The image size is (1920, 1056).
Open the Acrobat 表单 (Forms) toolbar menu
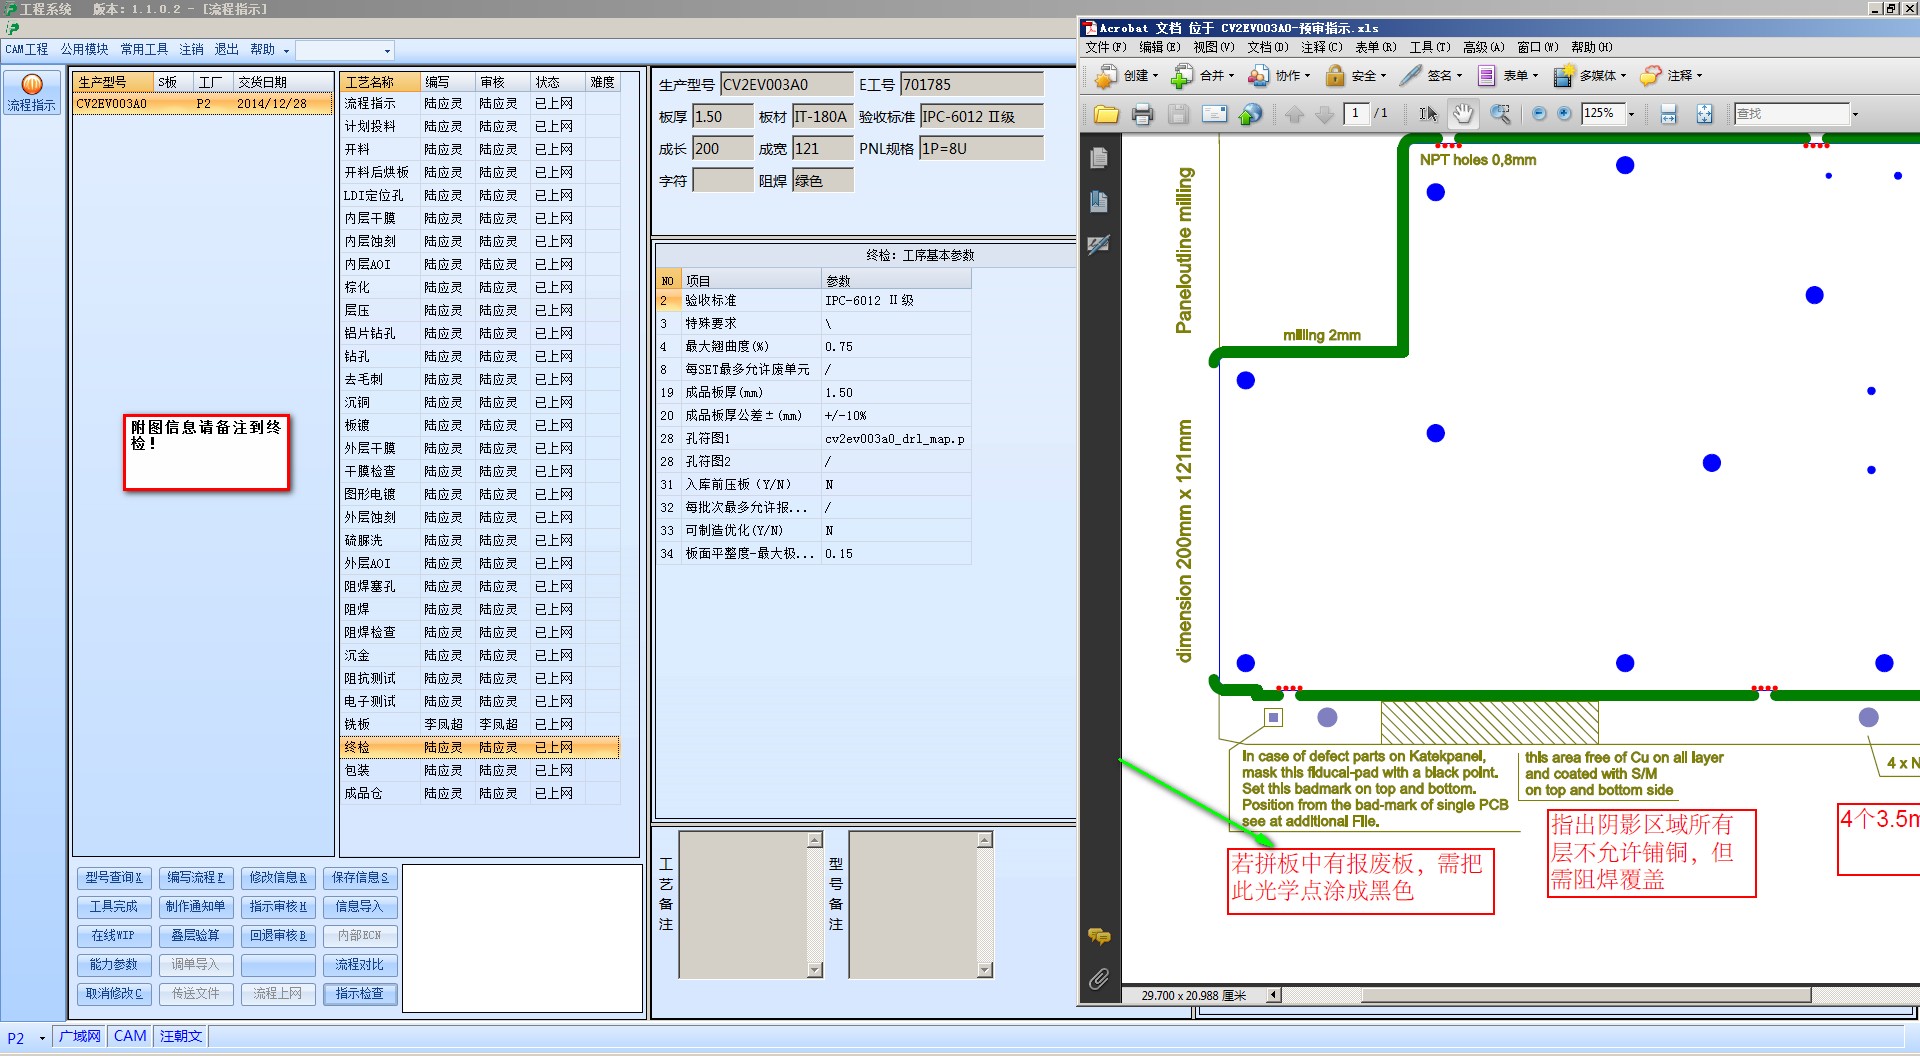pyautogui.click(x=1507, y=75)
